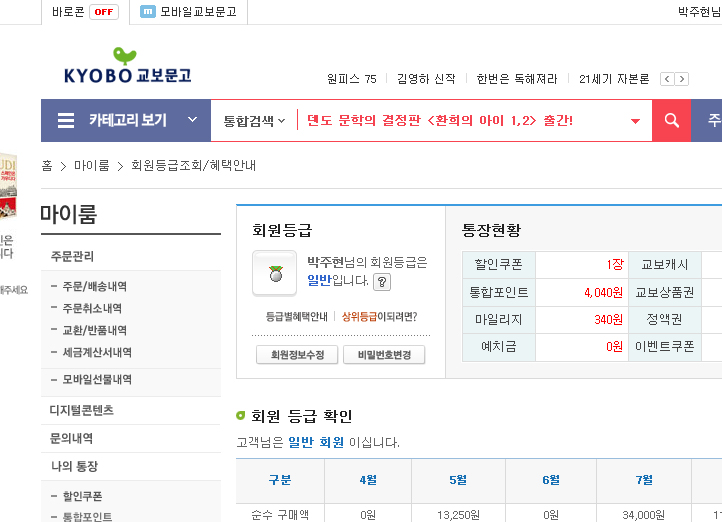Click 21세기 자본론 keyword link
This screenshot has width=722, height=522.
point(614,79)
